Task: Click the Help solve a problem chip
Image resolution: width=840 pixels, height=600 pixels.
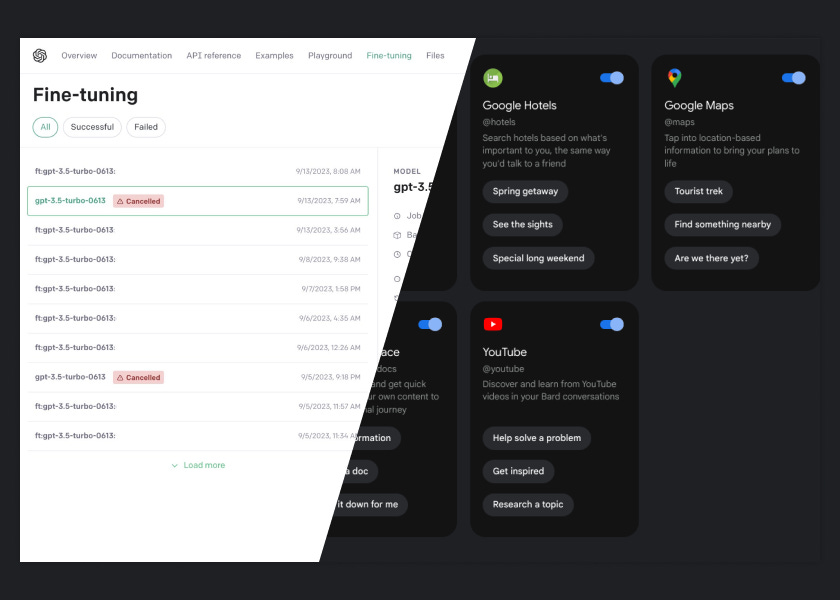Action: pyautogui.click(x=537, y=438)
